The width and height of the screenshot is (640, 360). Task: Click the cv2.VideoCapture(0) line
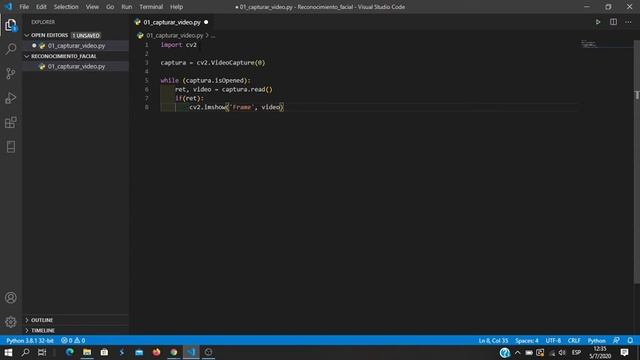coord(213,62)
